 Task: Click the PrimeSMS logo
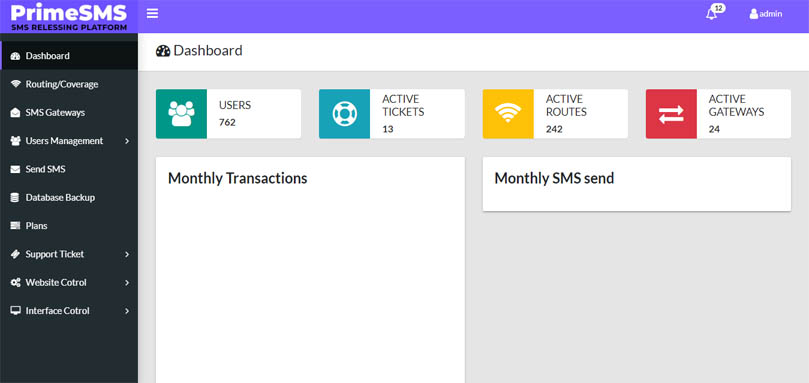[69, 16]
